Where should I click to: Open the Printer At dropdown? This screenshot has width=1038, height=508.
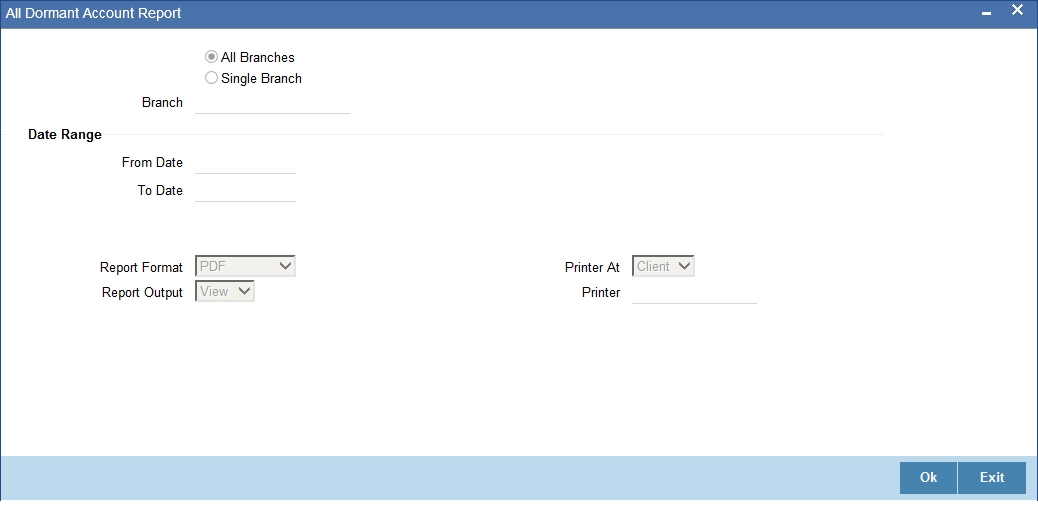[x=663, y=266]
